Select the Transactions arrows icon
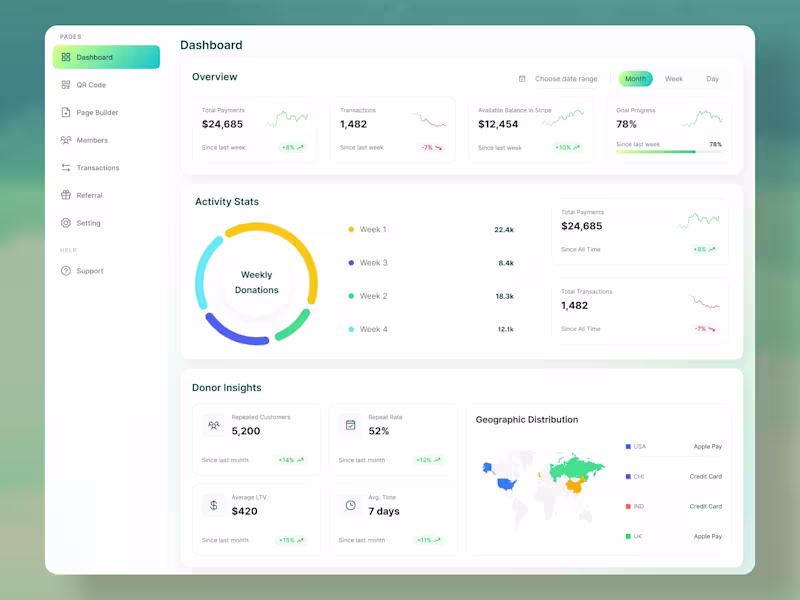800x600 pixels. (x=64, y=167)
